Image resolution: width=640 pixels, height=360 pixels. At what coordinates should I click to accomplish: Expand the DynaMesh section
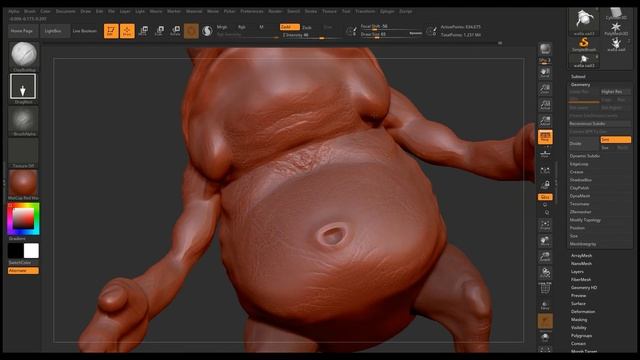579,196
